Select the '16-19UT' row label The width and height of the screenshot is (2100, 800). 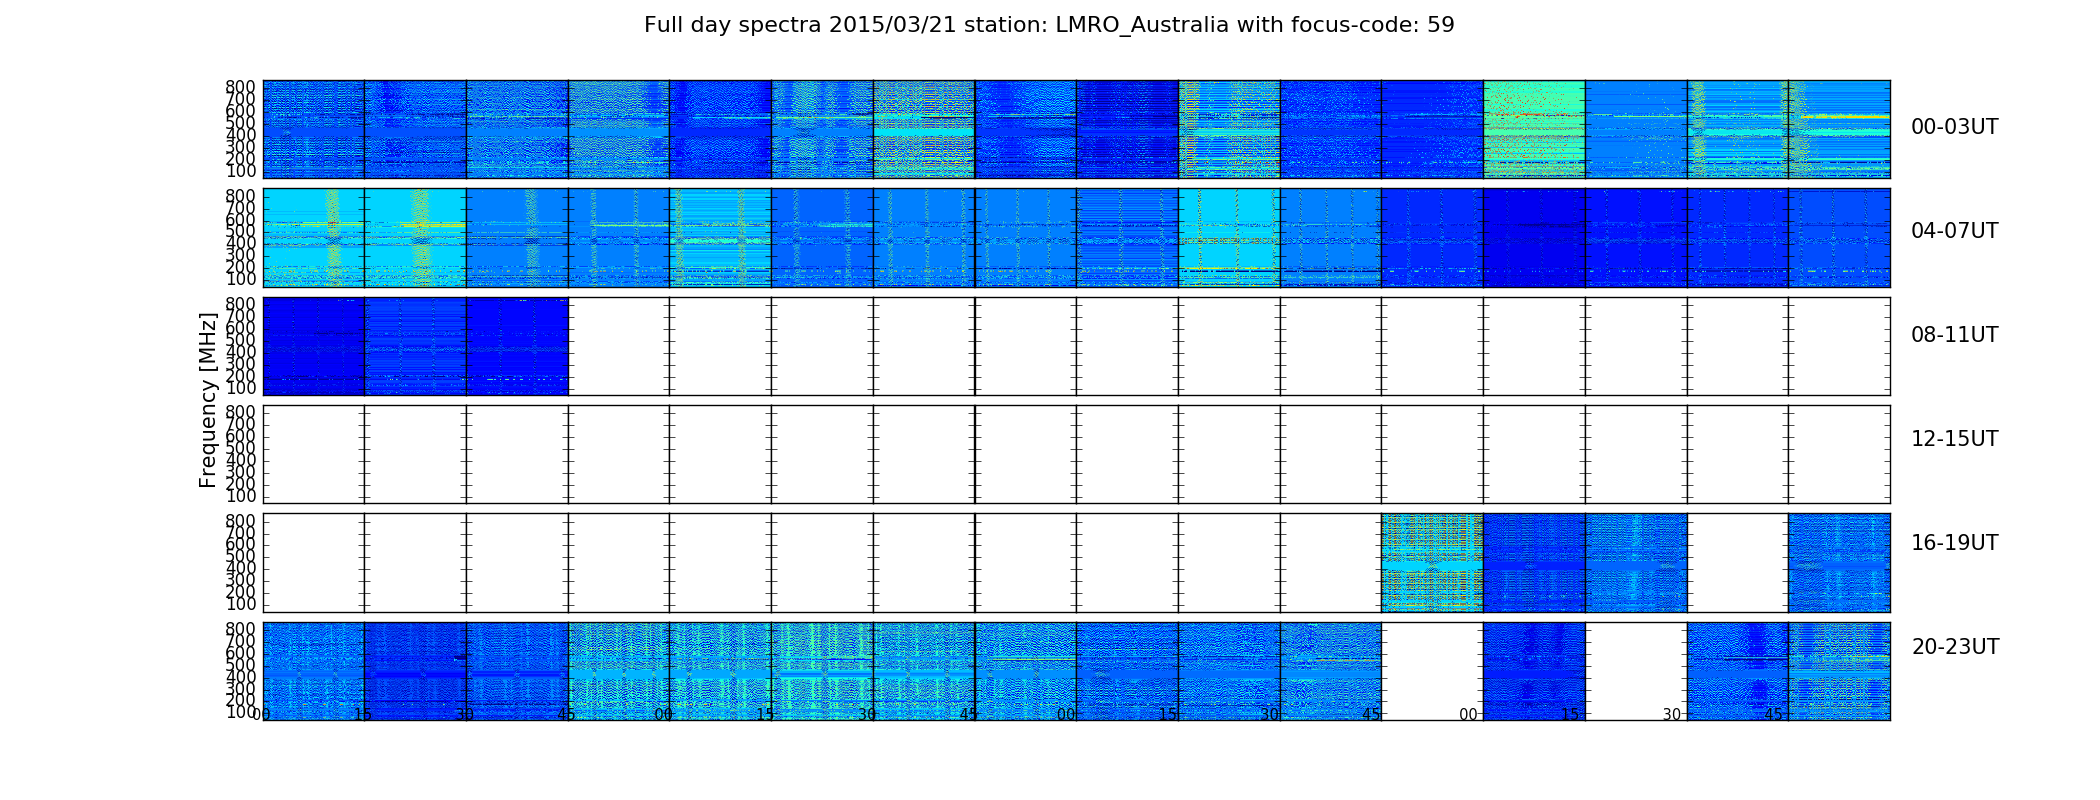[x=1954, y=543]
